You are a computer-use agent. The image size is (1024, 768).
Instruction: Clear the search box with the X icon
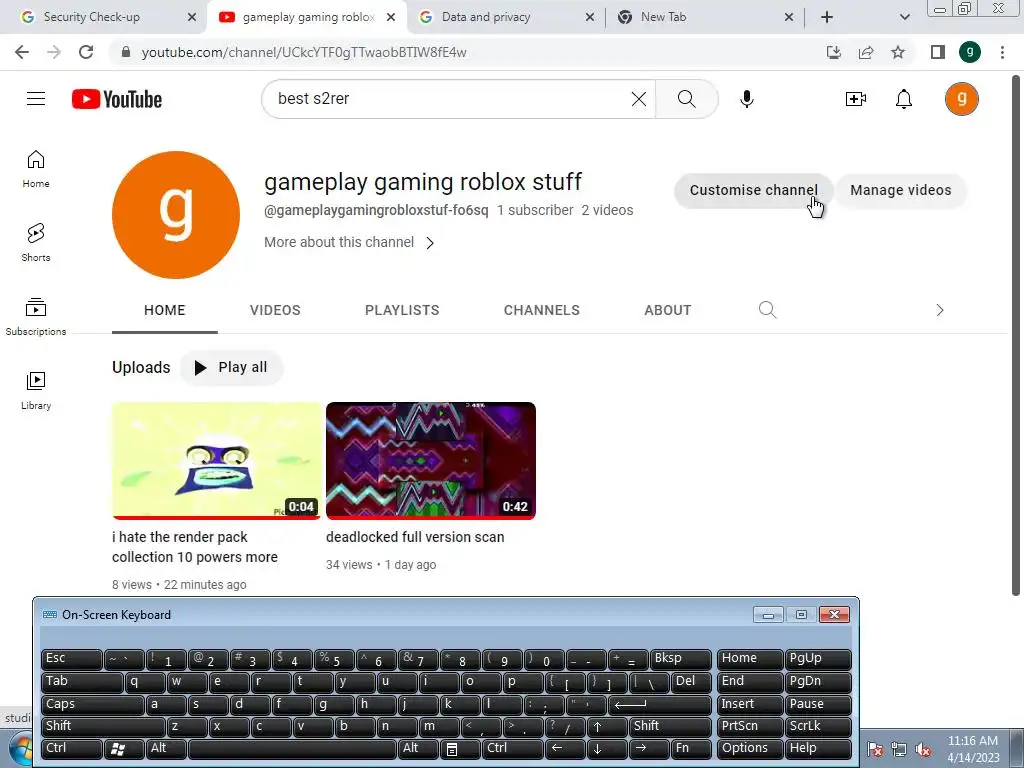click(x=639, y=99)
